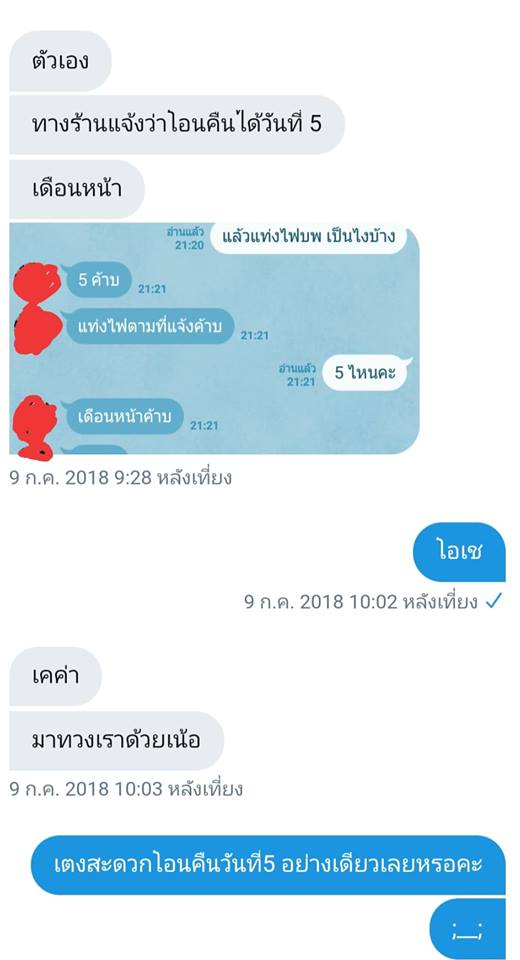Tap the '5 ค้าบ' bubble inside the image
Viewport: 520px width, 960px height.
[96, 280]
